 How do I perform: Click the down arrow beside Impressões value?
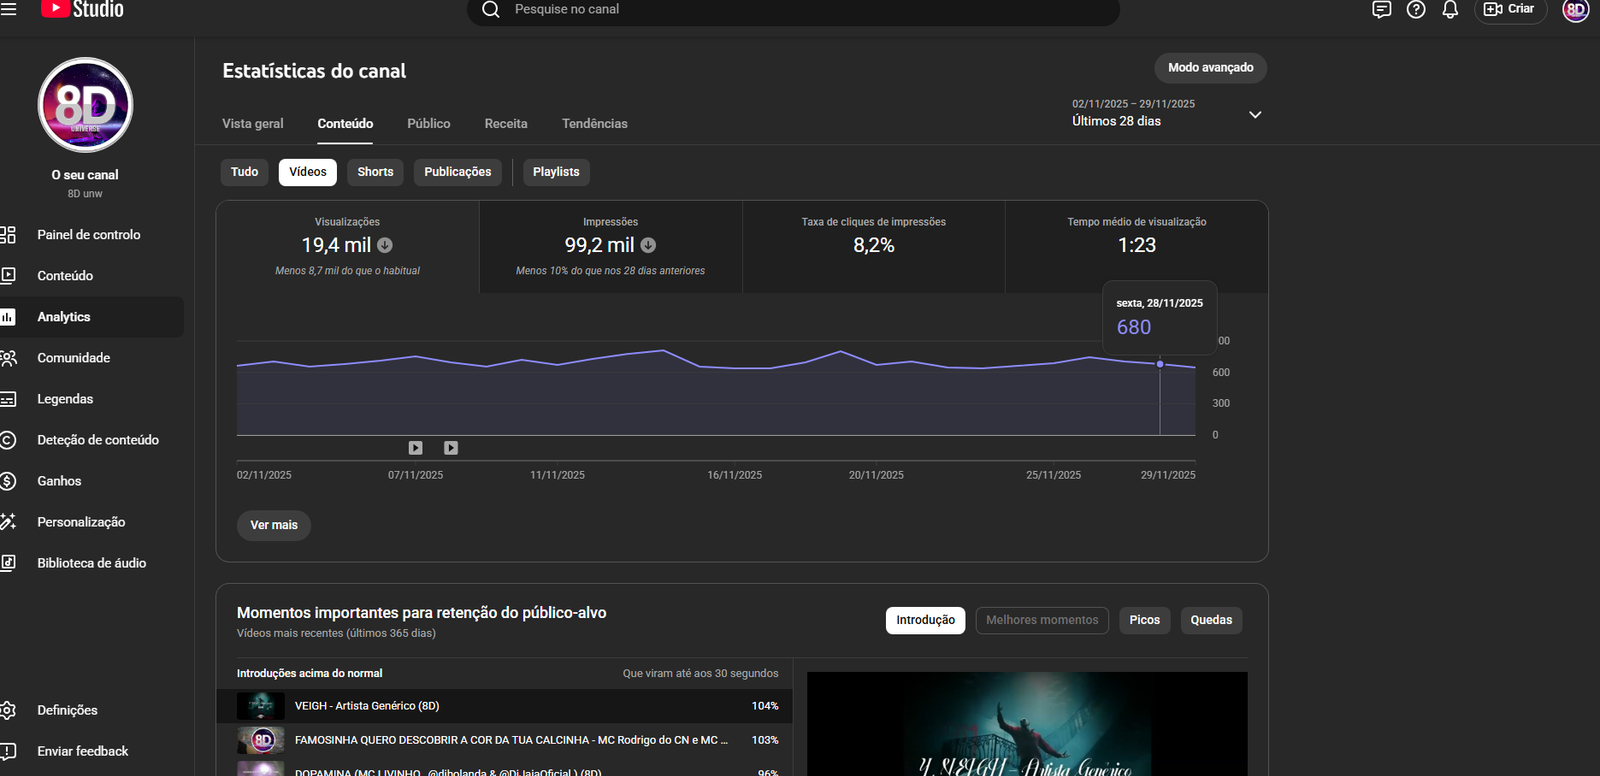[648, 245]
